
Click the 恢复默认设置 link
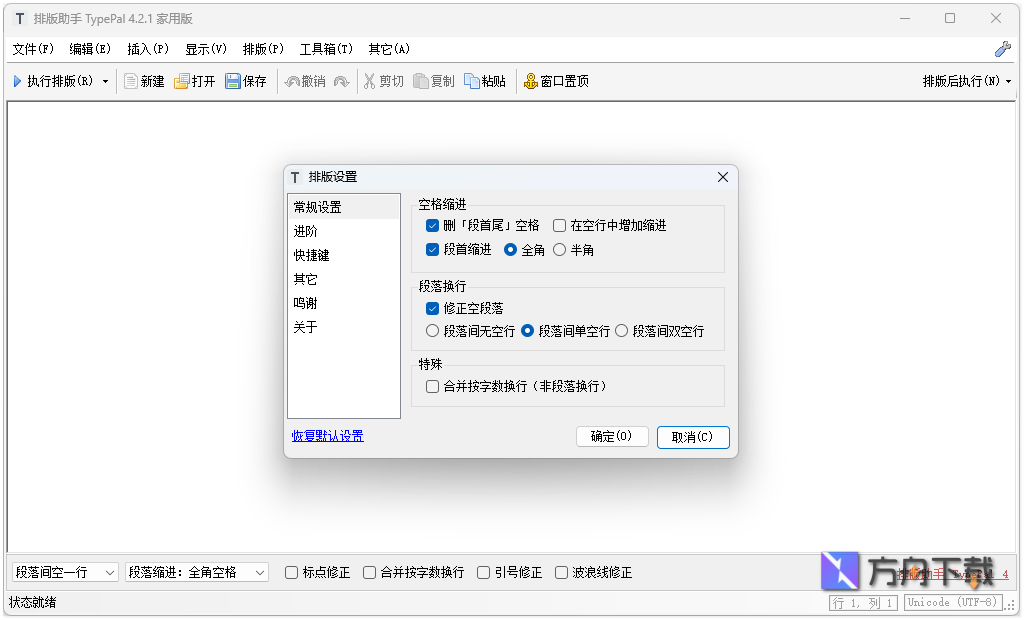tap(327, 436)
